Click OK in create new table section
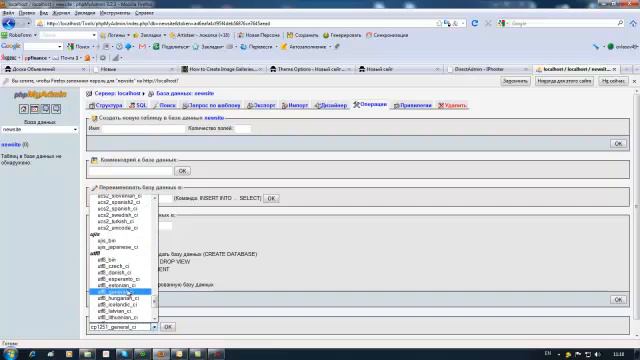Image resolution: width=640 pixels, height=360 pixels. click(618, 144)
